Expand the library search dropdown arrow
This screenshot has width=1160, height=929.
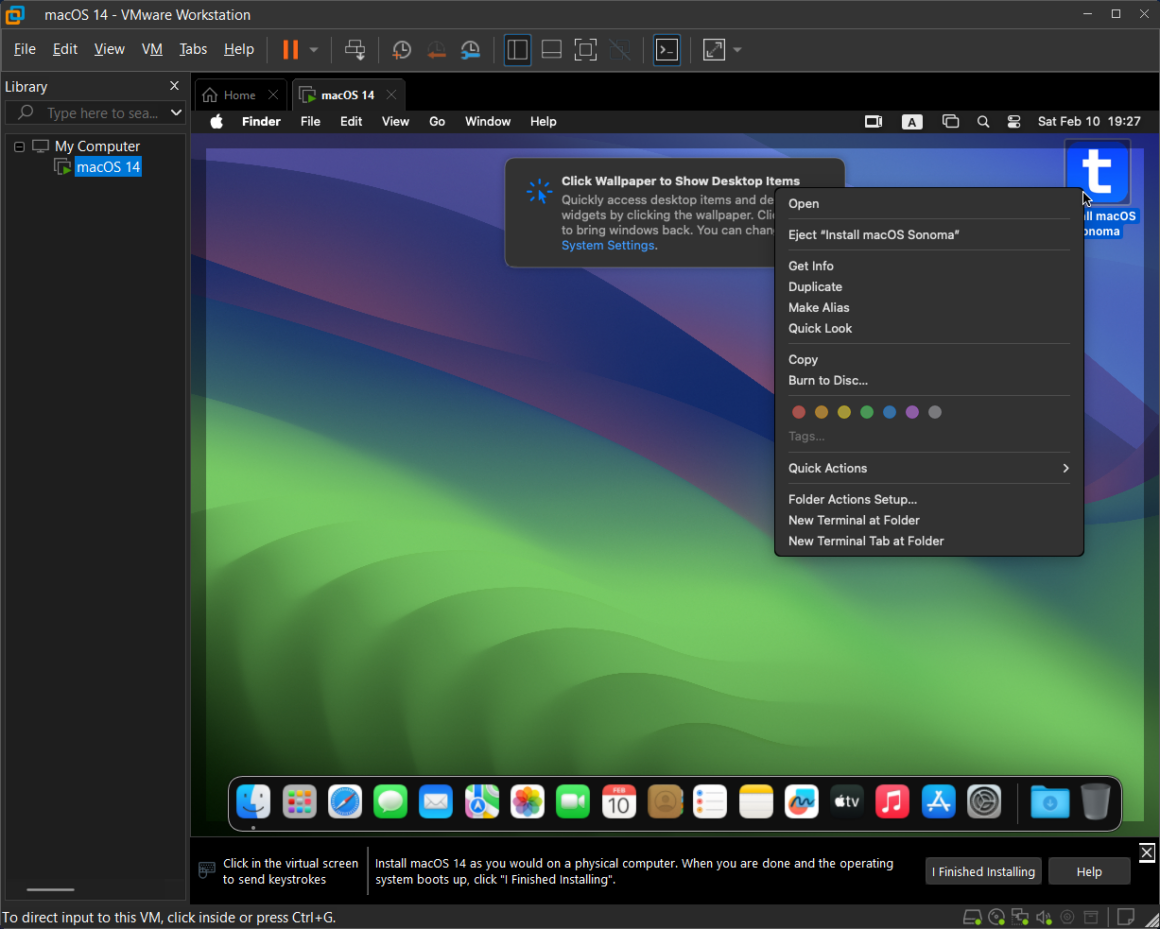(x=176, y=112)
